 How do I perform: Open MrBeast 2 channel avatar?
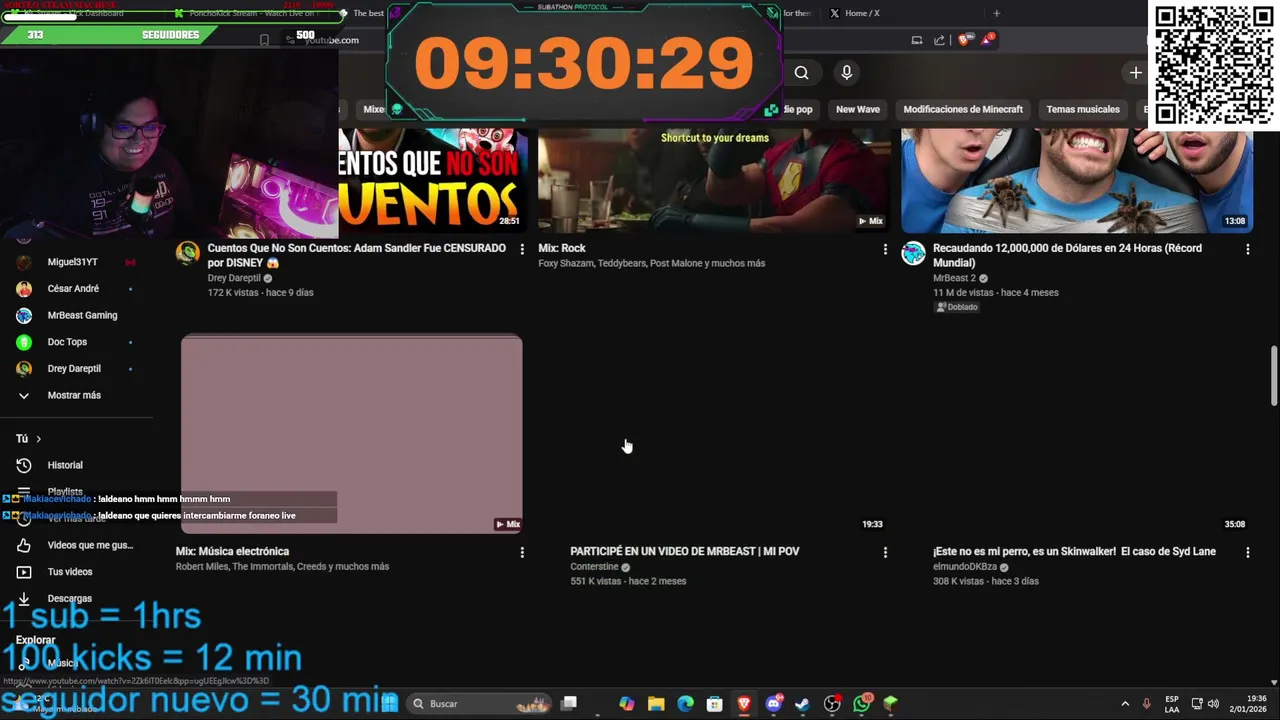(x=913, y=252)
